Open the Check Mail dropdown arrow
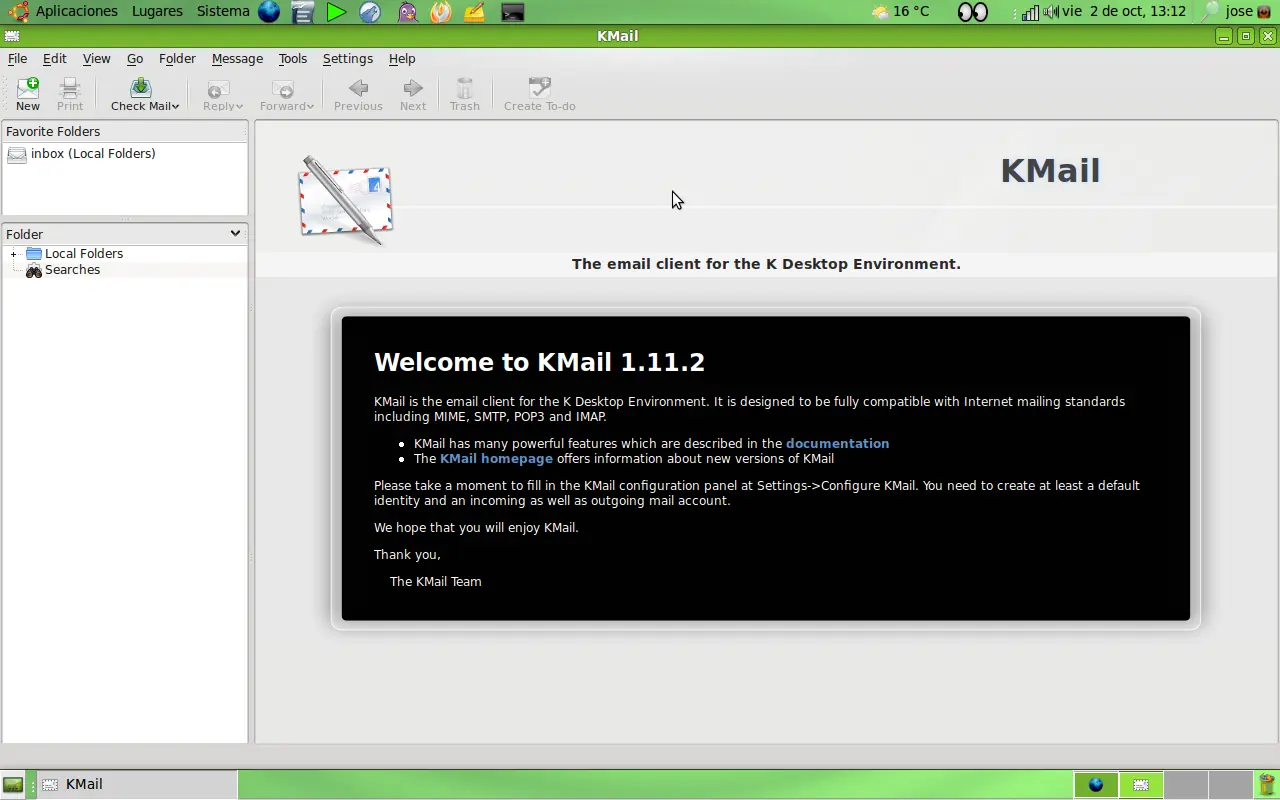 175,106
